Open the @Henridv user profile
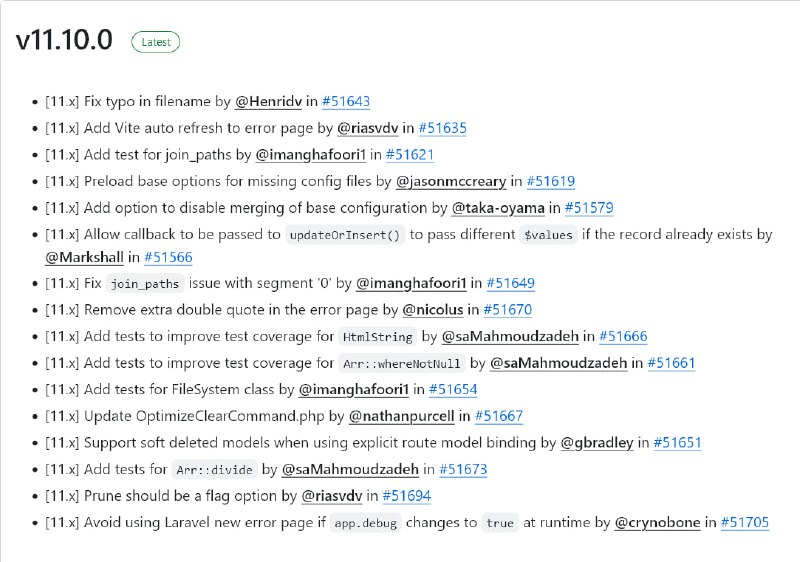Viewport: 800px width, 562px height. coord(268,101)
